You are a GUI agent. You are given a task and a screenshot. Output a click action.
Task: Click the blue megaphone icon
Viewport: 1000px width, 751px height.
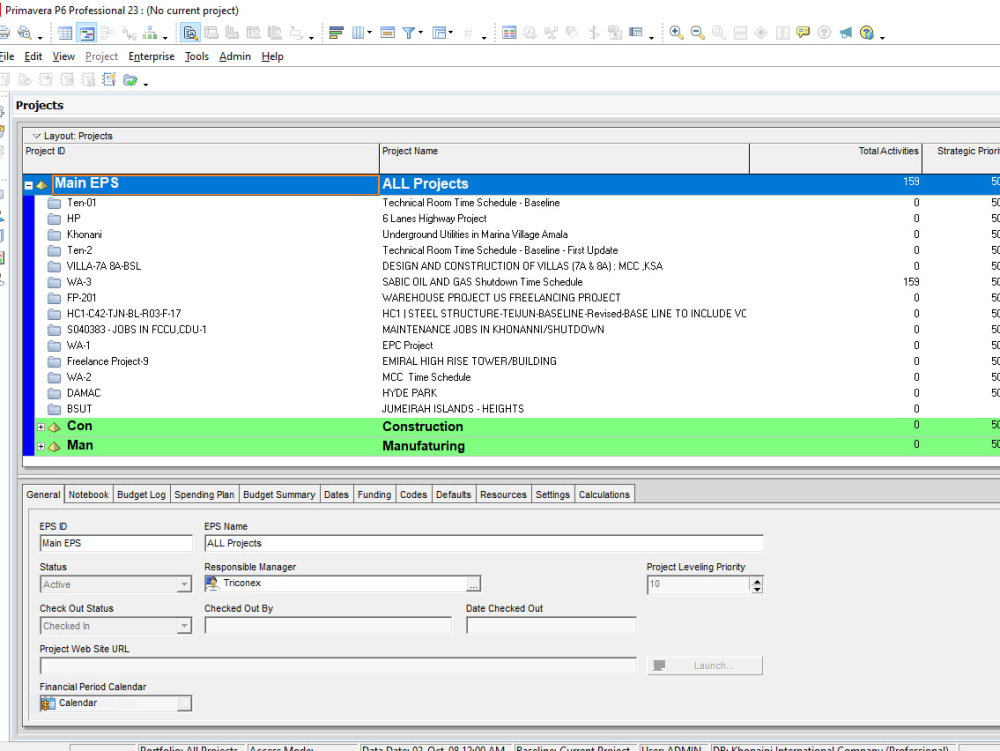(x=846, y=33)
